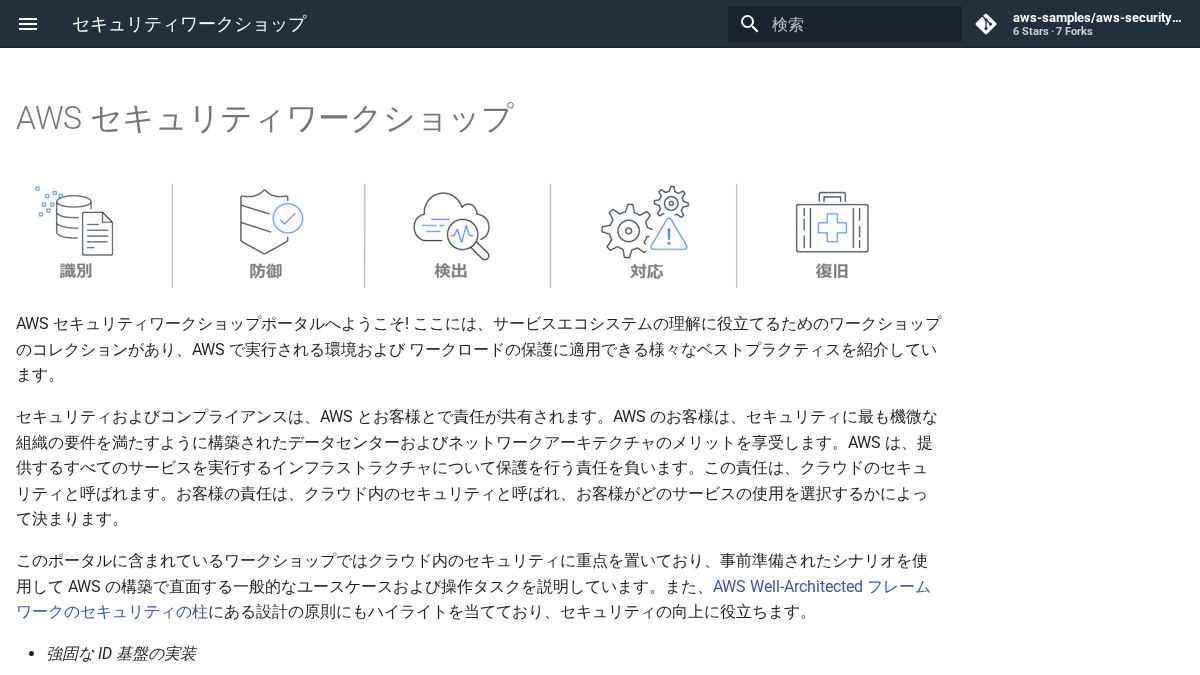Image resolution: width=1200 pixels, height=675 pixels.
Task: Click the 6 Stars · 7 Forks text
Action: coord(1052,32)
